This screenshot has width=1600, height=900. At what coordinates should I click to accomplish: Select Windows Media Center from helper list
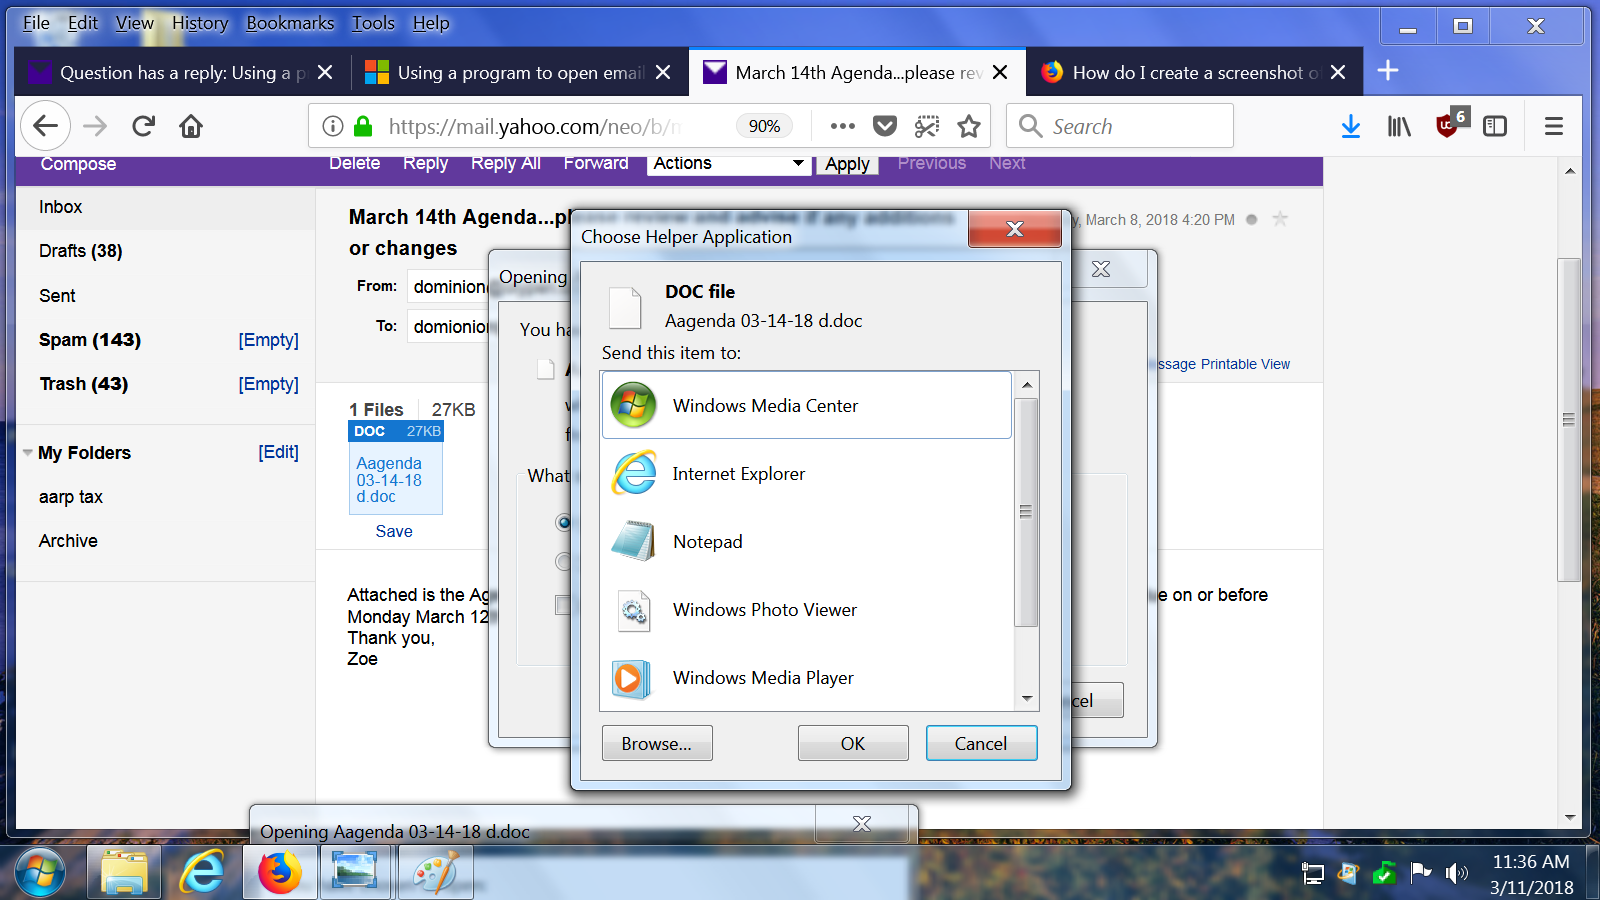806,405
